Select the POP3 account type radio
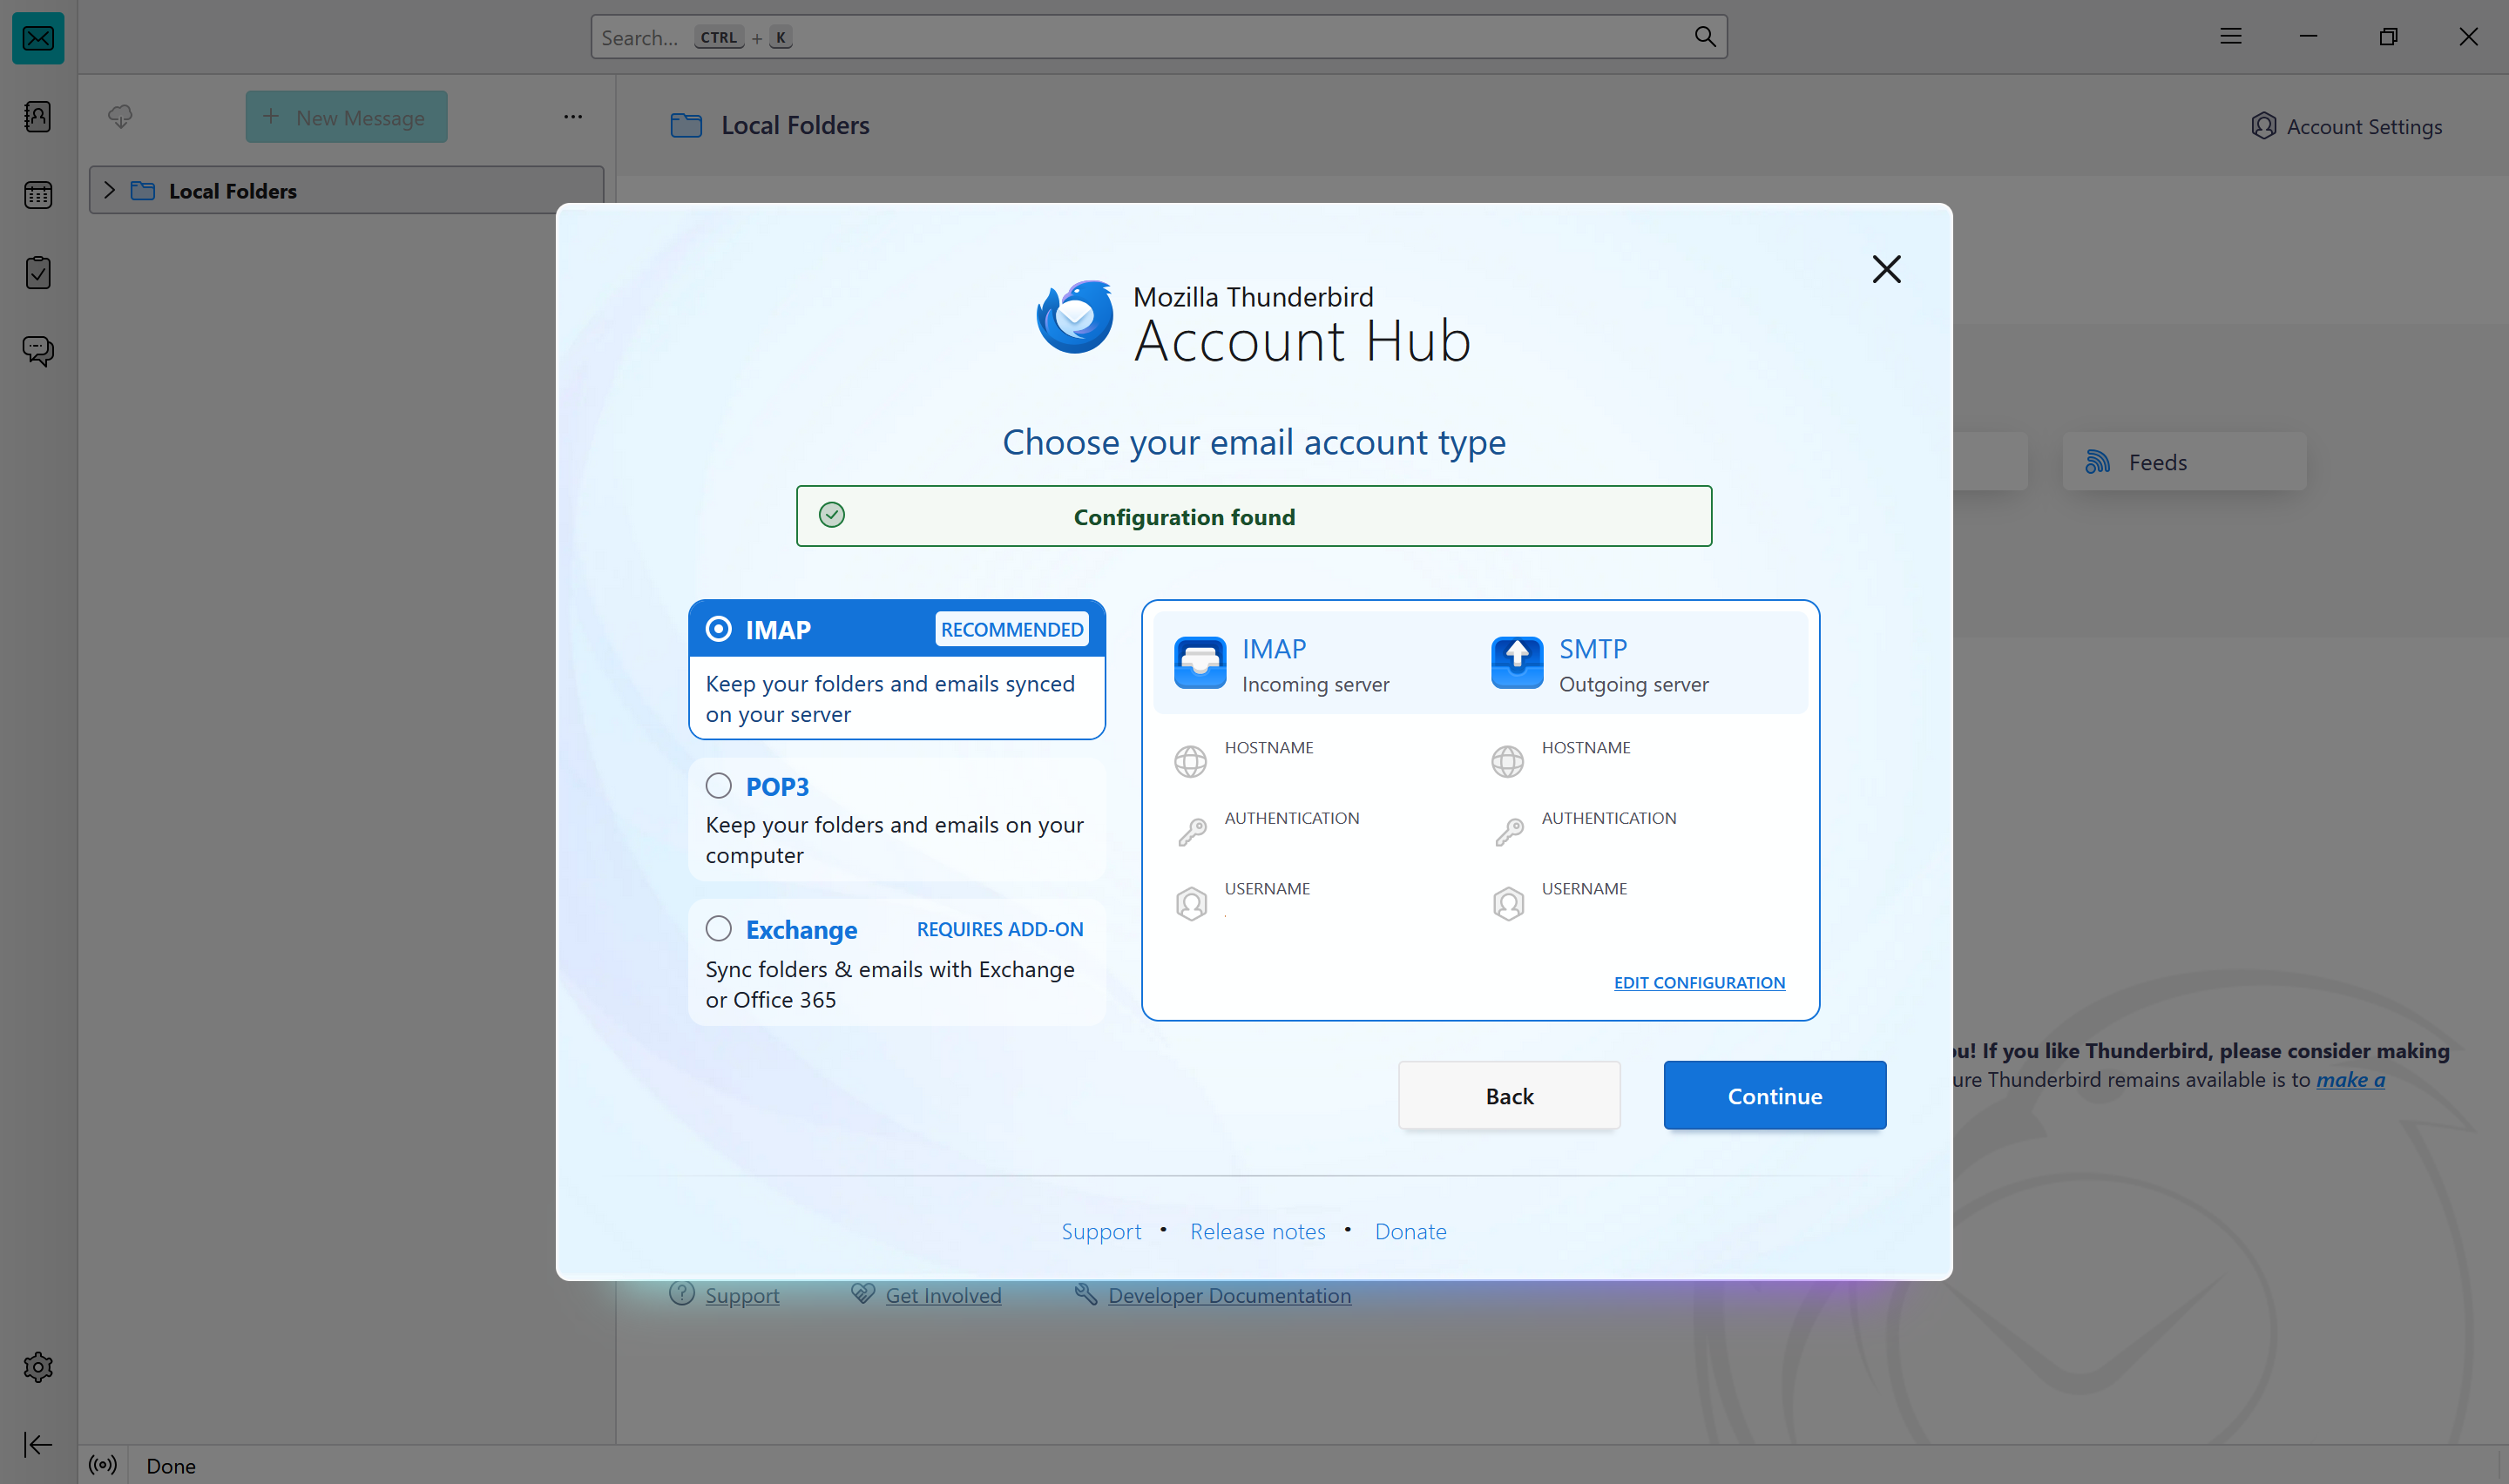This screenshot has height=1484, width=2509. coord(718,786)
